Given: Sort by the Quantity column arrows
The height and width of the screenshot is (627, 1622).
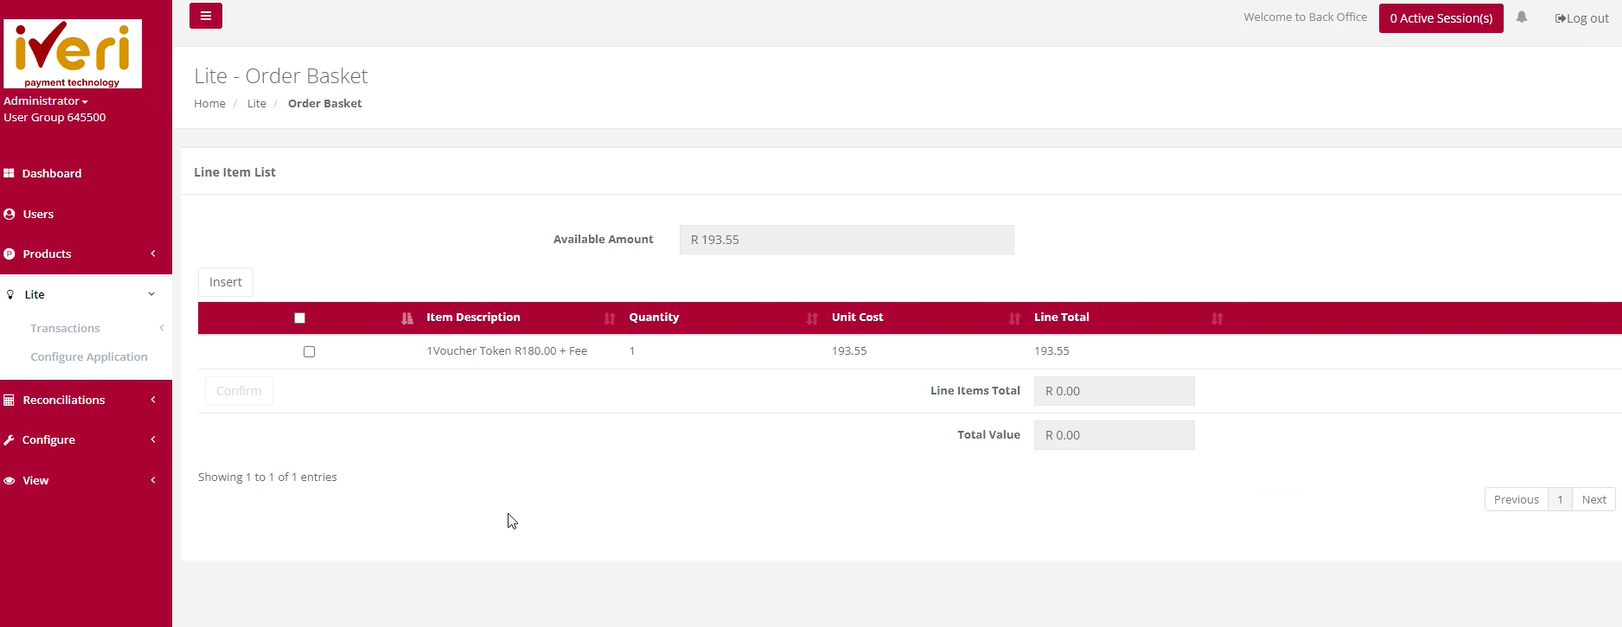Looking at the screenshot, I should [812, 318].
